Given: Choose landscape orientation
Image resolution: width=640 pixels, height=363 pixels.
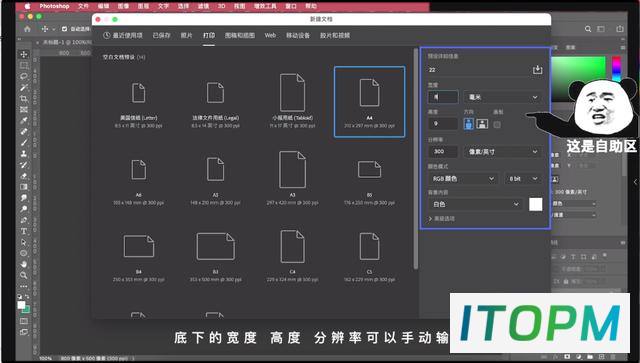Looking at the screenshot, I should [482, 124].
